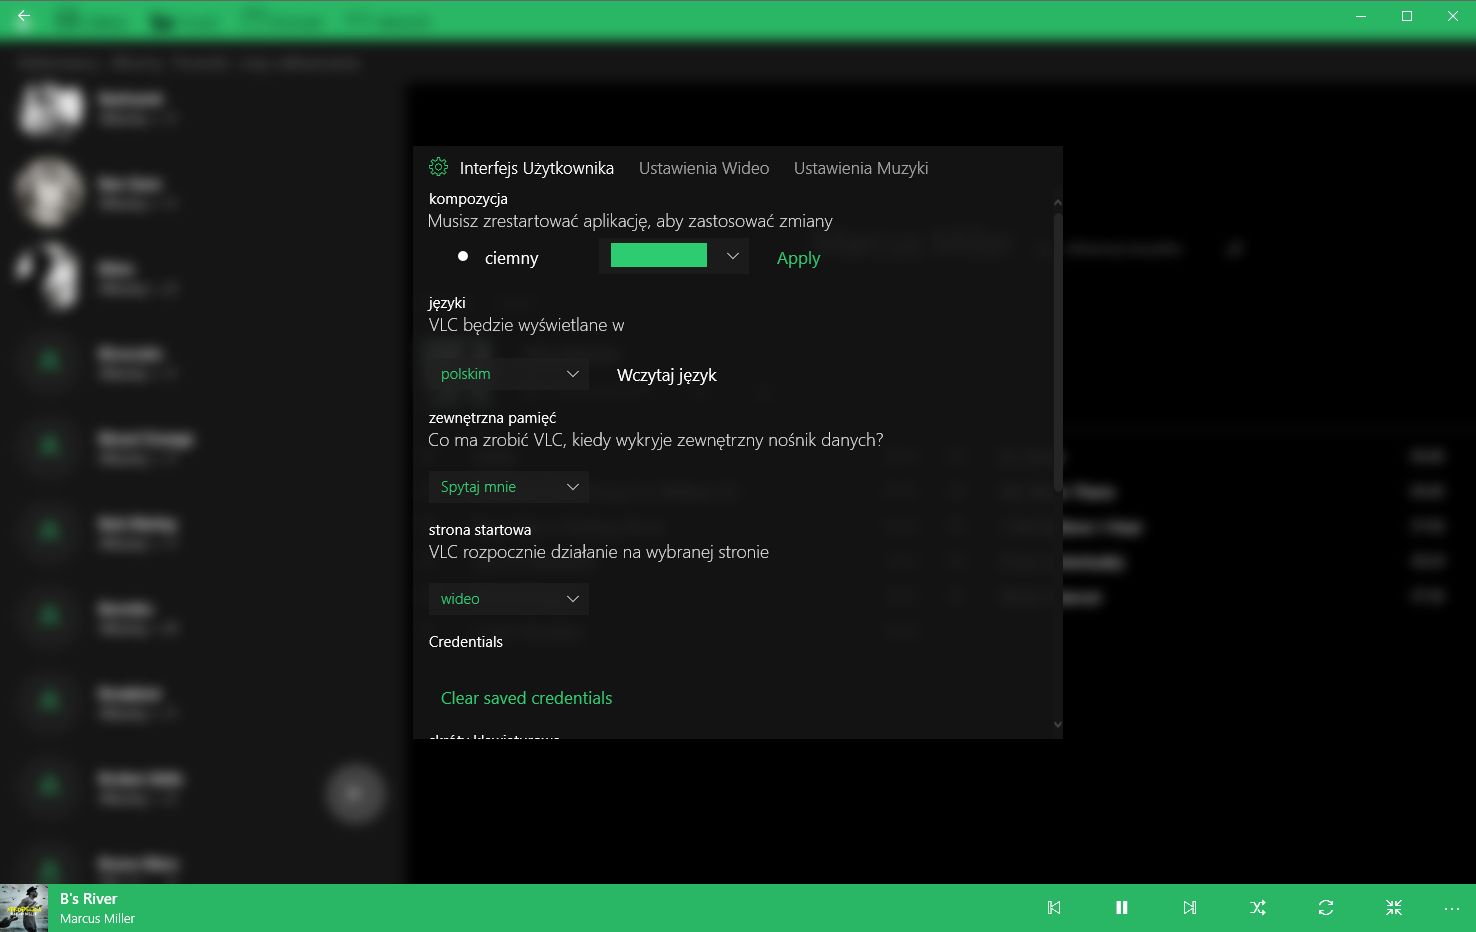Click the 'Marcus Miller' artist name
This screenshot has width=1476, height=932.
[97, 919]
